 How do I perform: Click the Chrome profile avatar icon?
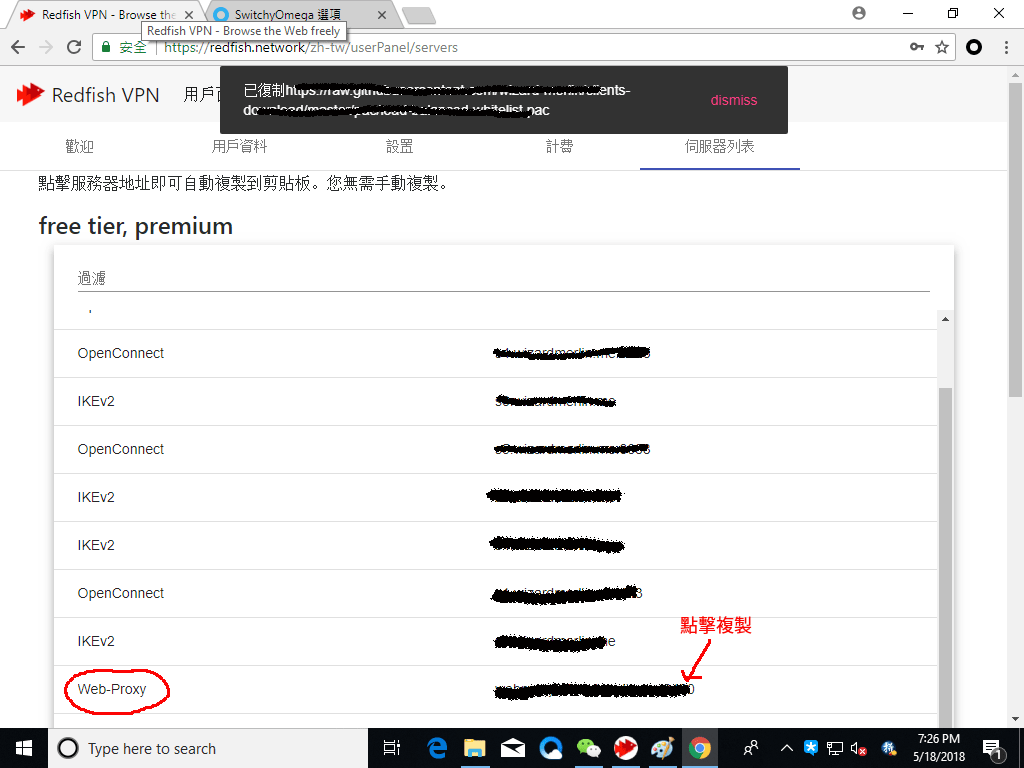pyautogui.click(x=859, y=13)
